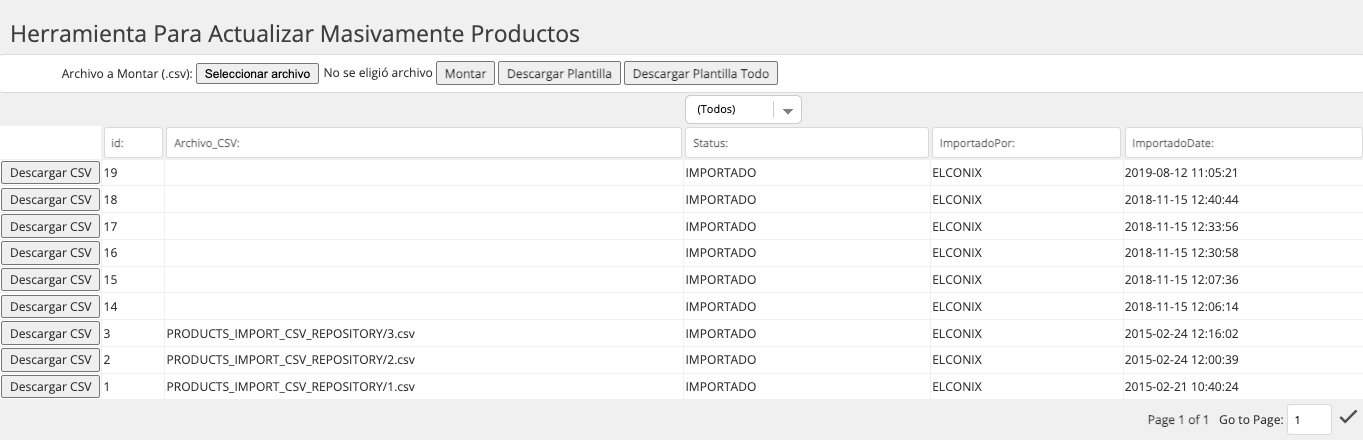This screenshot has height=440, width=1363.
Task: Select date 2015-02-24 12:00:39
Action: (1182, 360)
